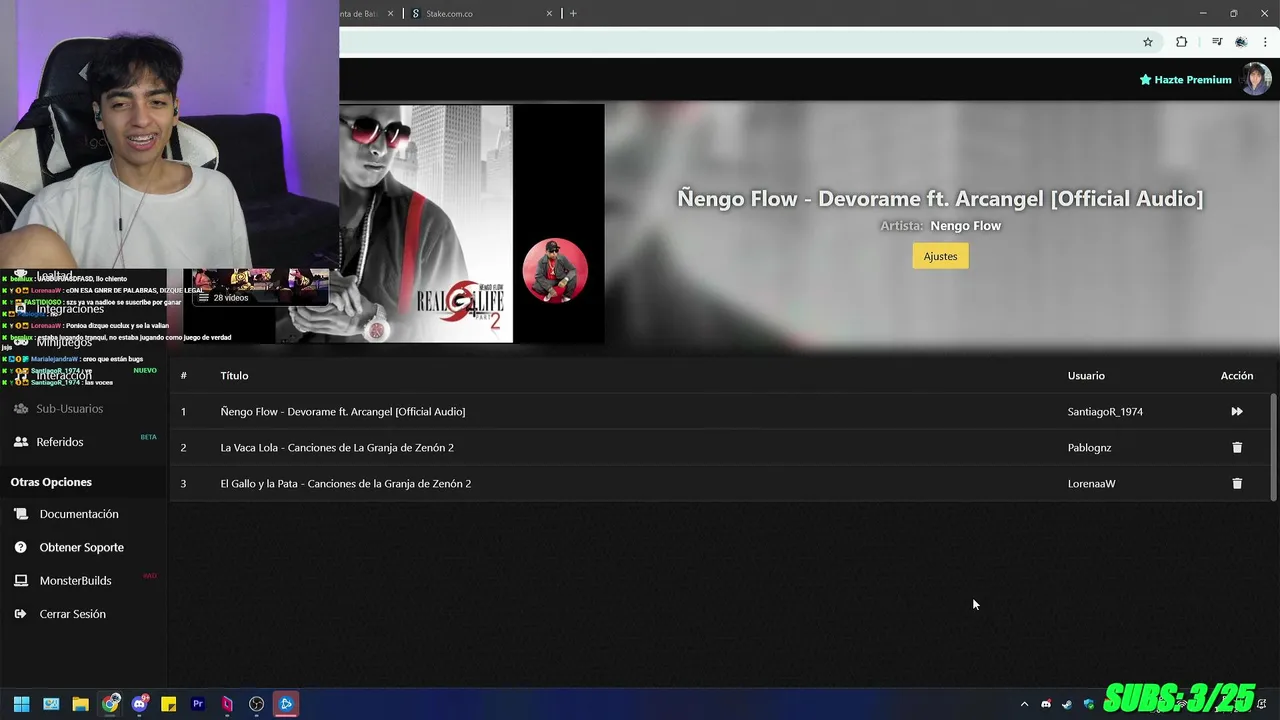Click the Título column header
The height and width of the screenshot is (720, 1280).
(234, 375)
